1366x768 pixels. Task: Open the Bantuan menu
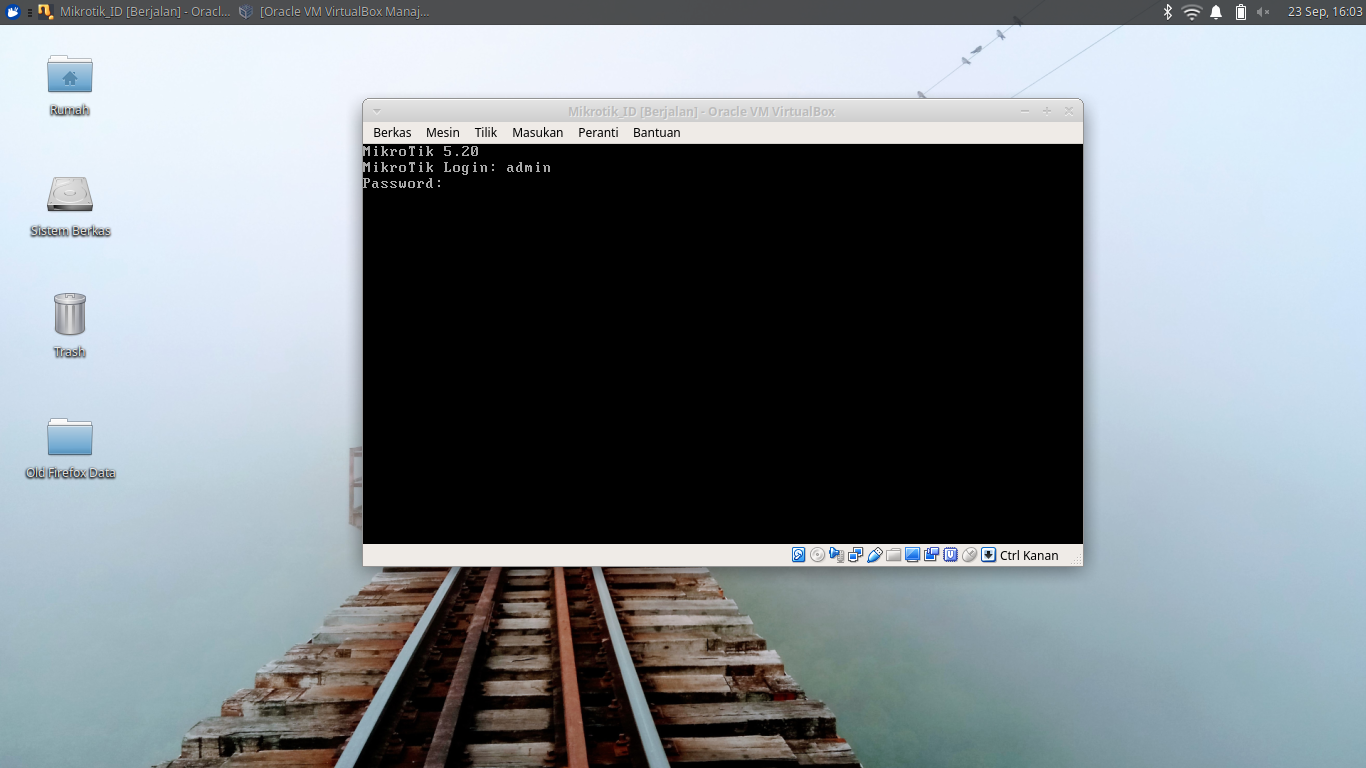[657, 132]
